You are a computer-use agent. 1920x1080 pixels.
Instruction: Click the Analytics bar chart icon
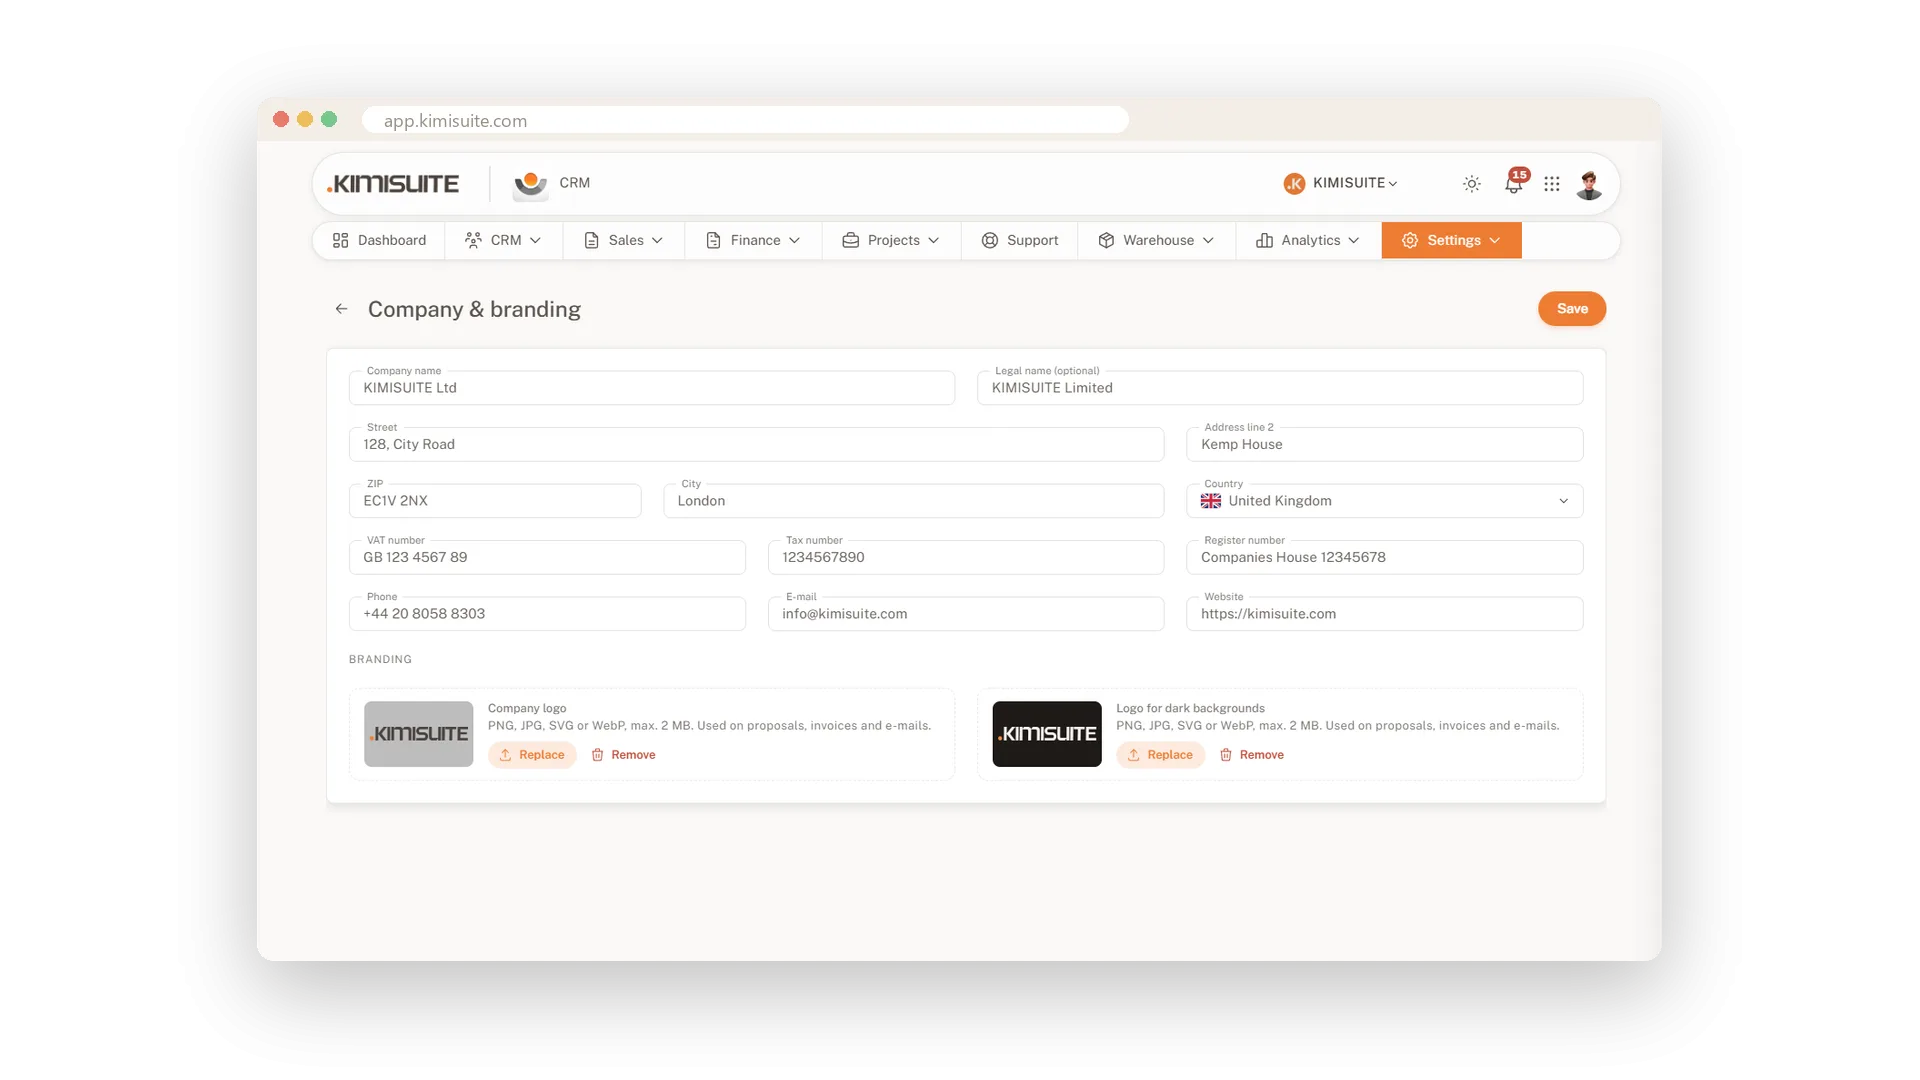click(x=1265, y=240)
